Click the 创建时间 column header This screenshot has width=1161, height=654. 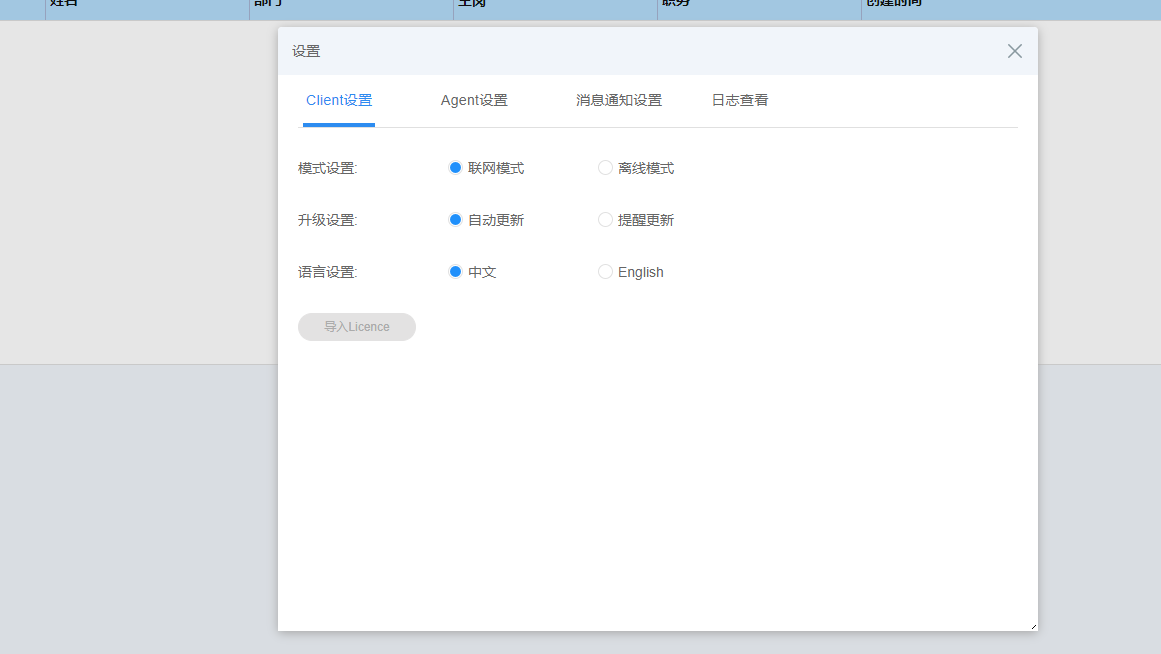894,4
